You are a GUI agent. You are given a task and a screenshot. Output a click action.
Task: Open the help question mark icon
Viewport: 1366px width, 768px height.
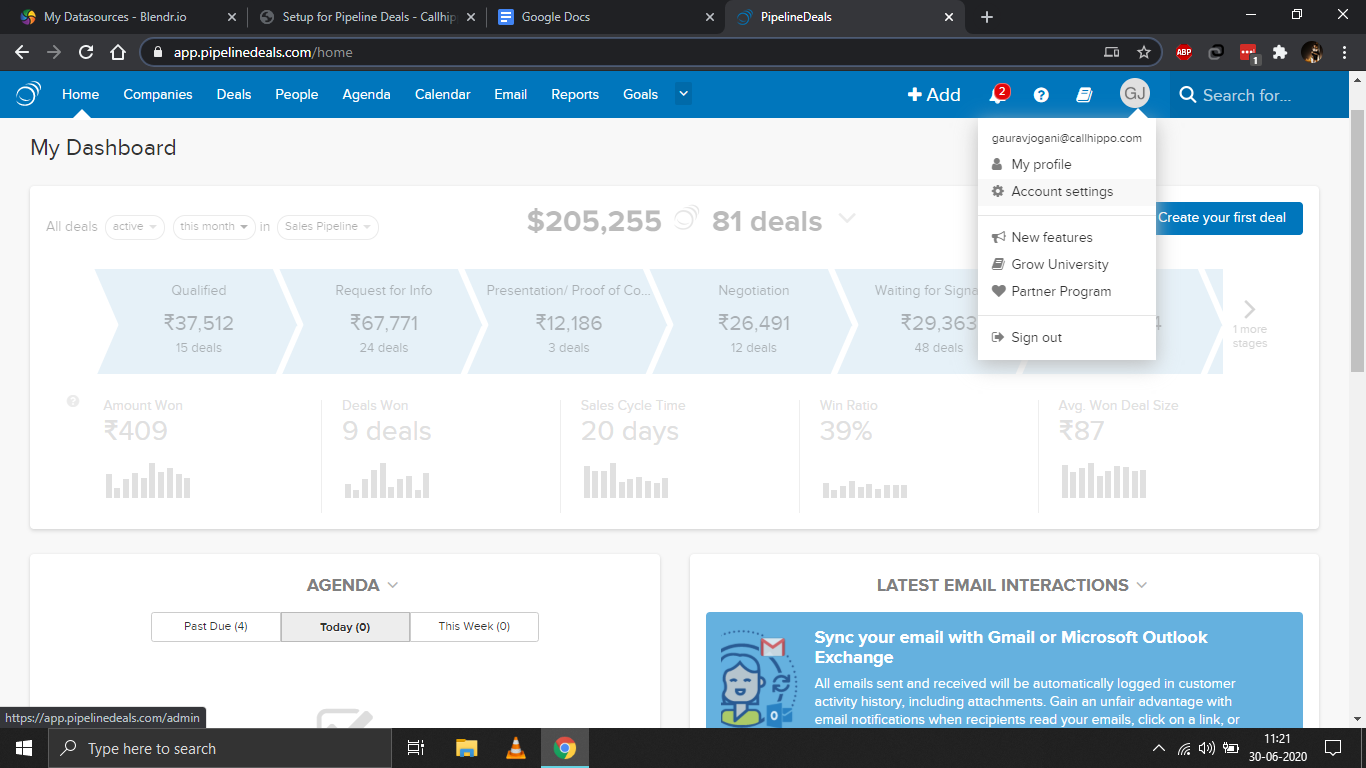(1041, 95)
